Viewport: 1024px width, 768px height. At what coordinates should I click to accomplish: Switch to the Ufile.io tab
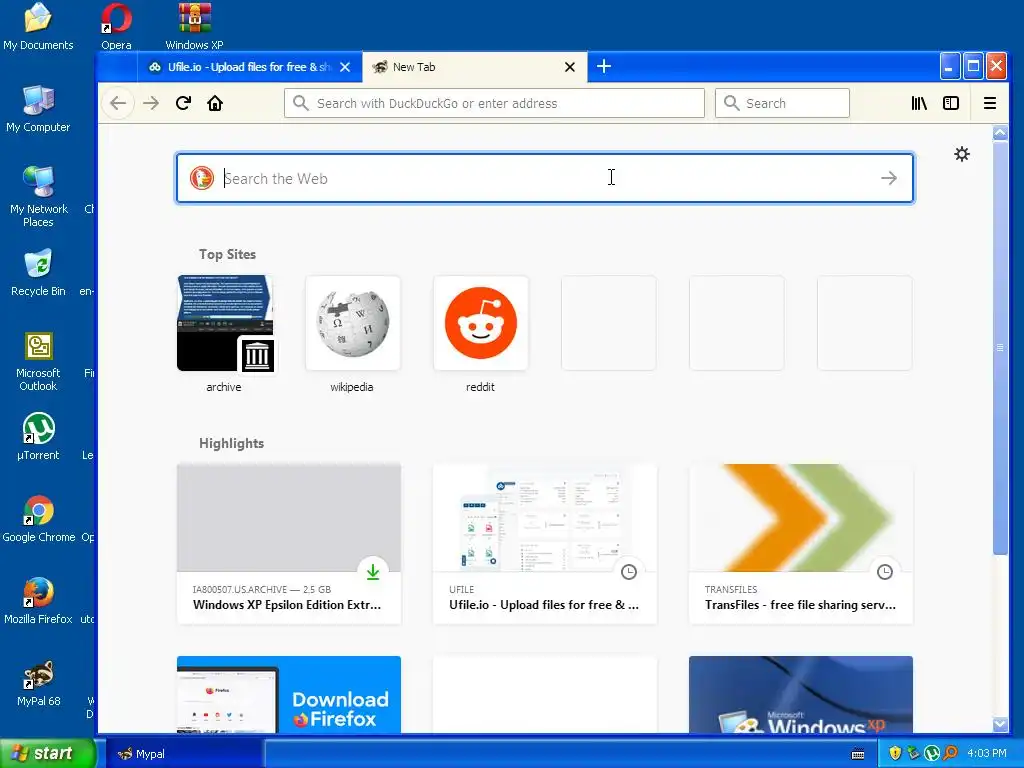(x=249, y=67)
